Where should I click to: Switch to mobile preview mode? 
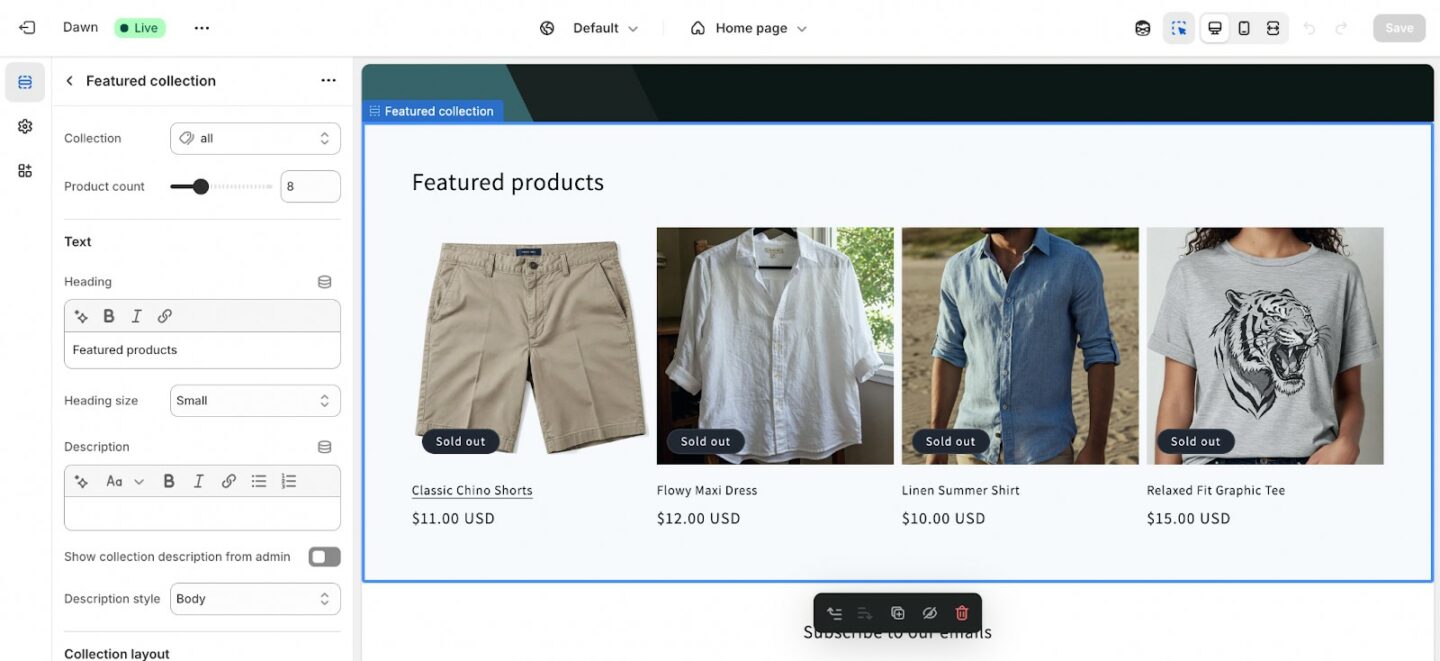coord(1244,27)
